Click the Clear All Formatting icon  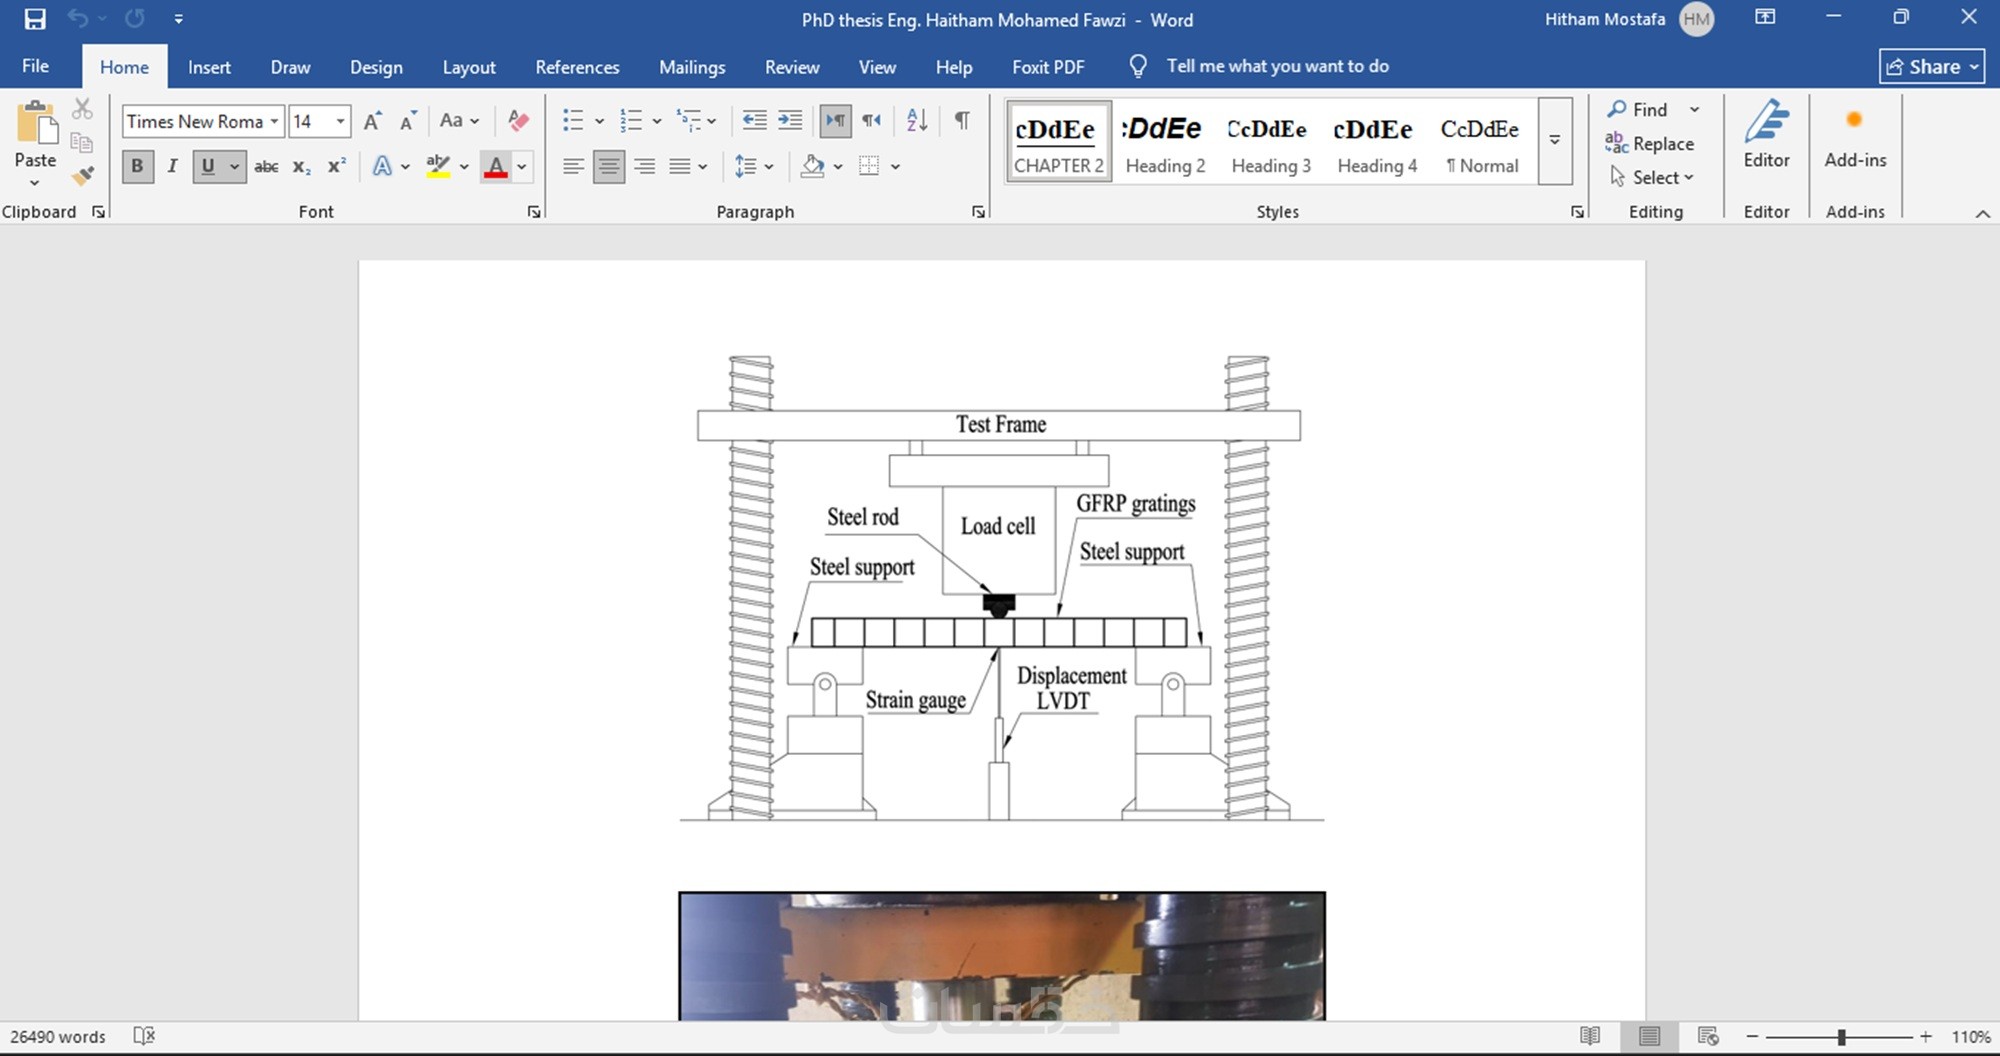pyautogui.click(x=518, y=121)
